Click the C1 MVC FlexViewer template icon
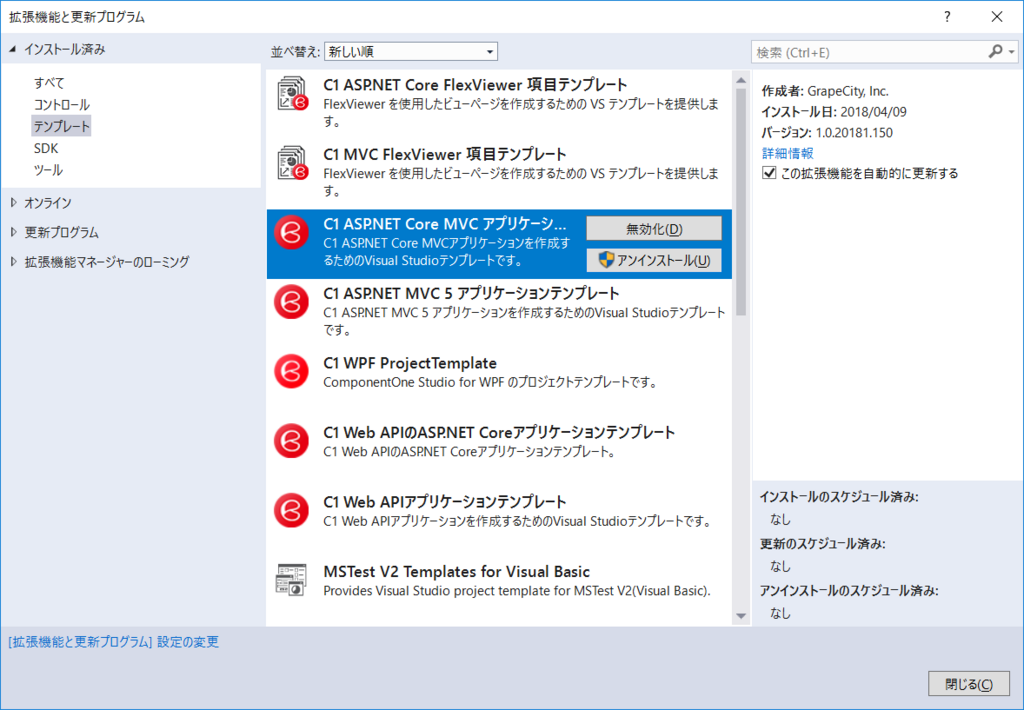This screenshot has height=710, width=1024. [292, 163]
